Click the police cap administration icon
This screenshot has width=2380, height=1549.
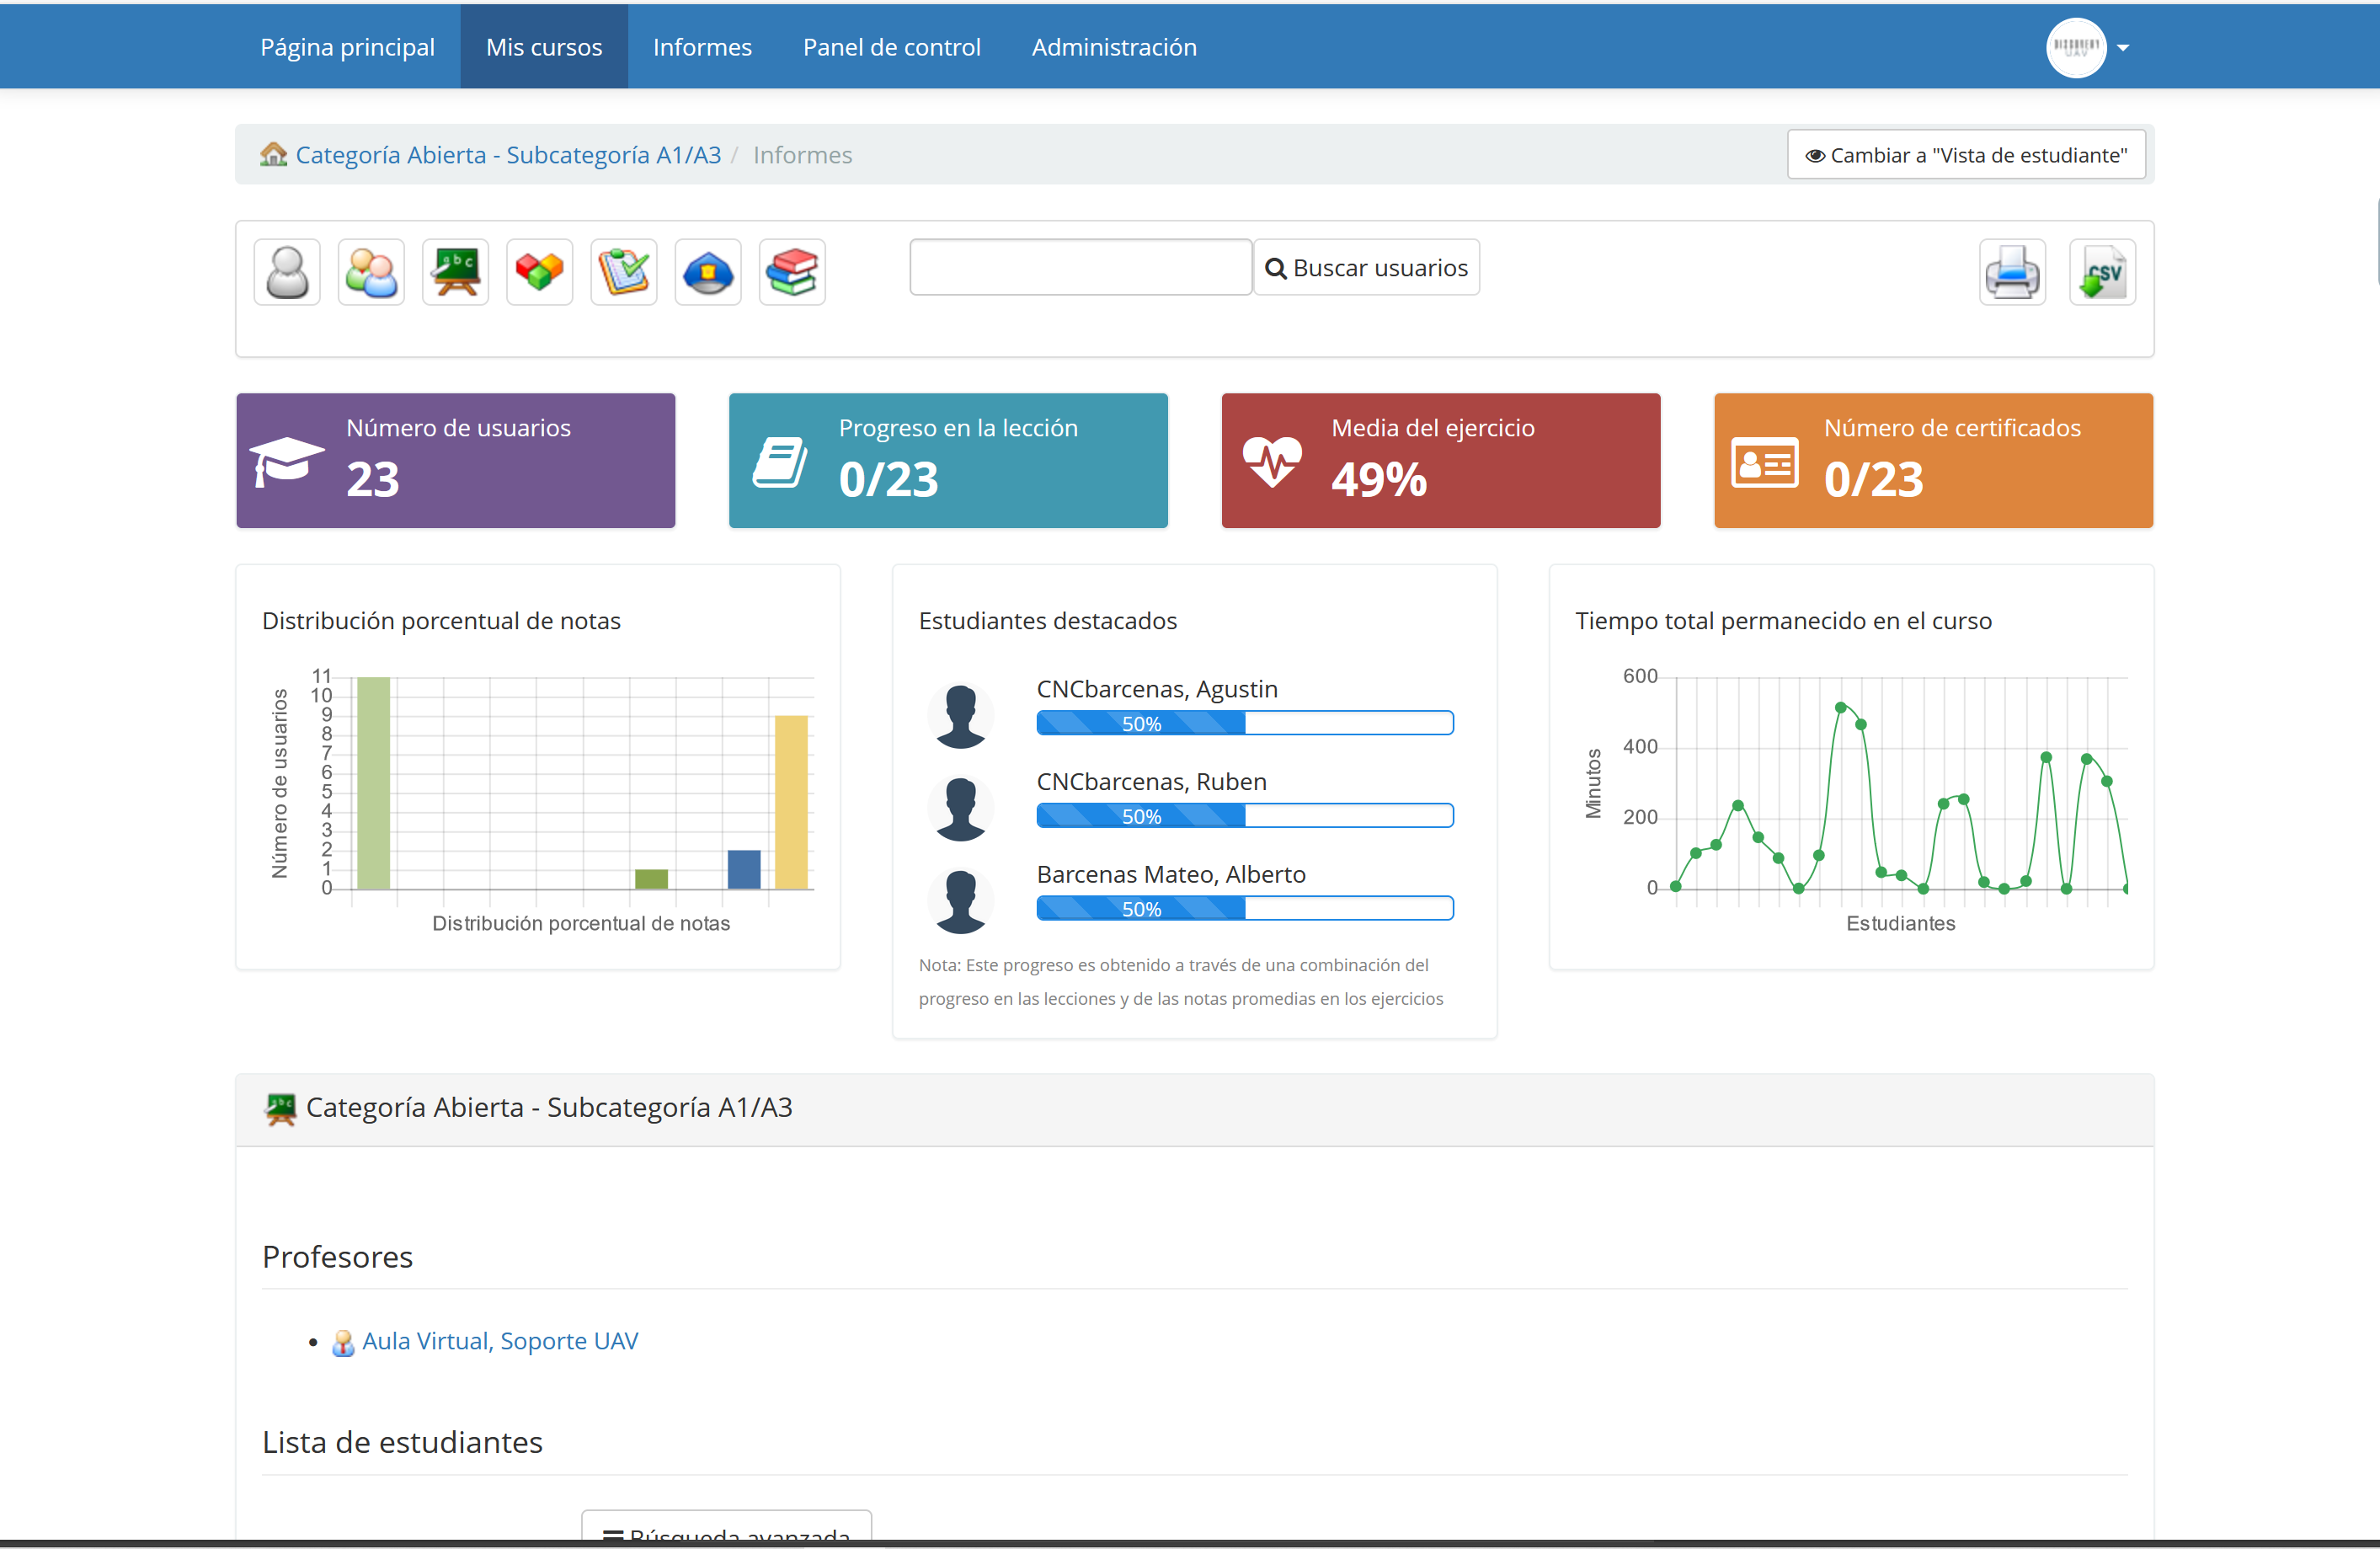coord(707,271)
